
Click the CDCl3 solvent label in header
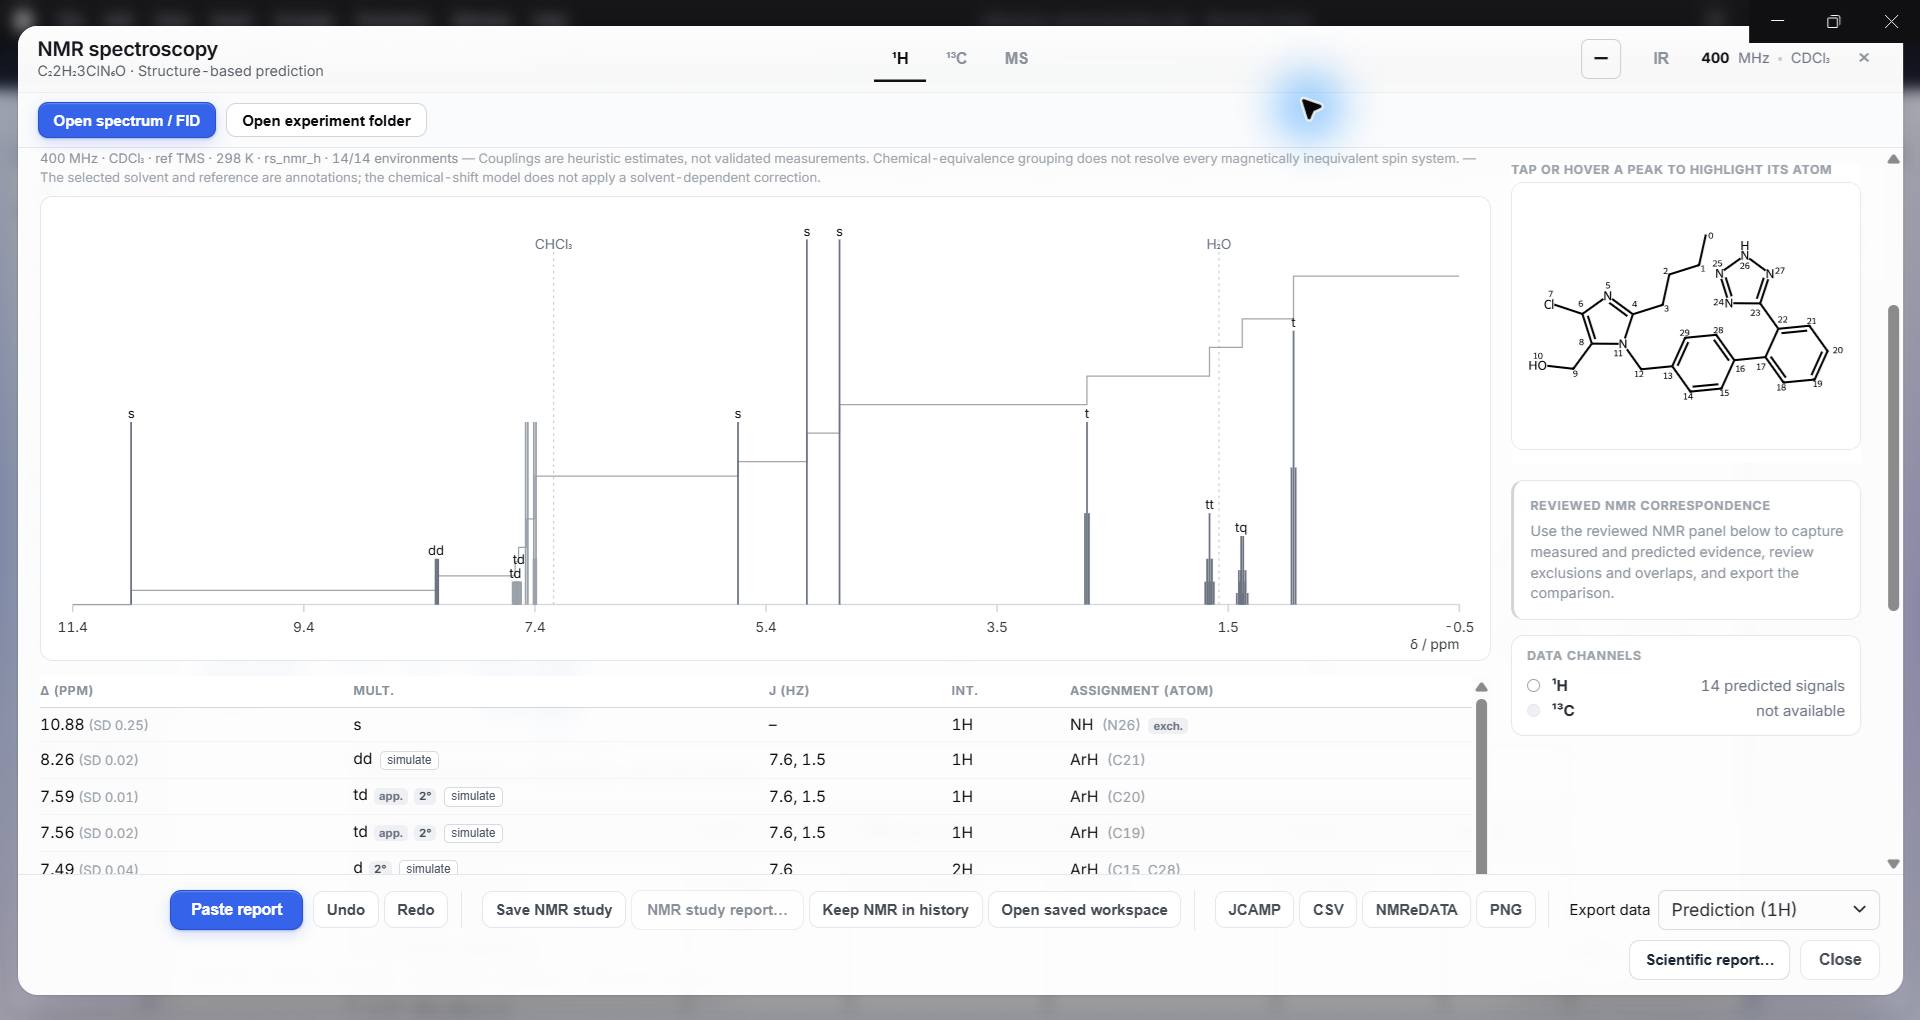click(1810, 58)
